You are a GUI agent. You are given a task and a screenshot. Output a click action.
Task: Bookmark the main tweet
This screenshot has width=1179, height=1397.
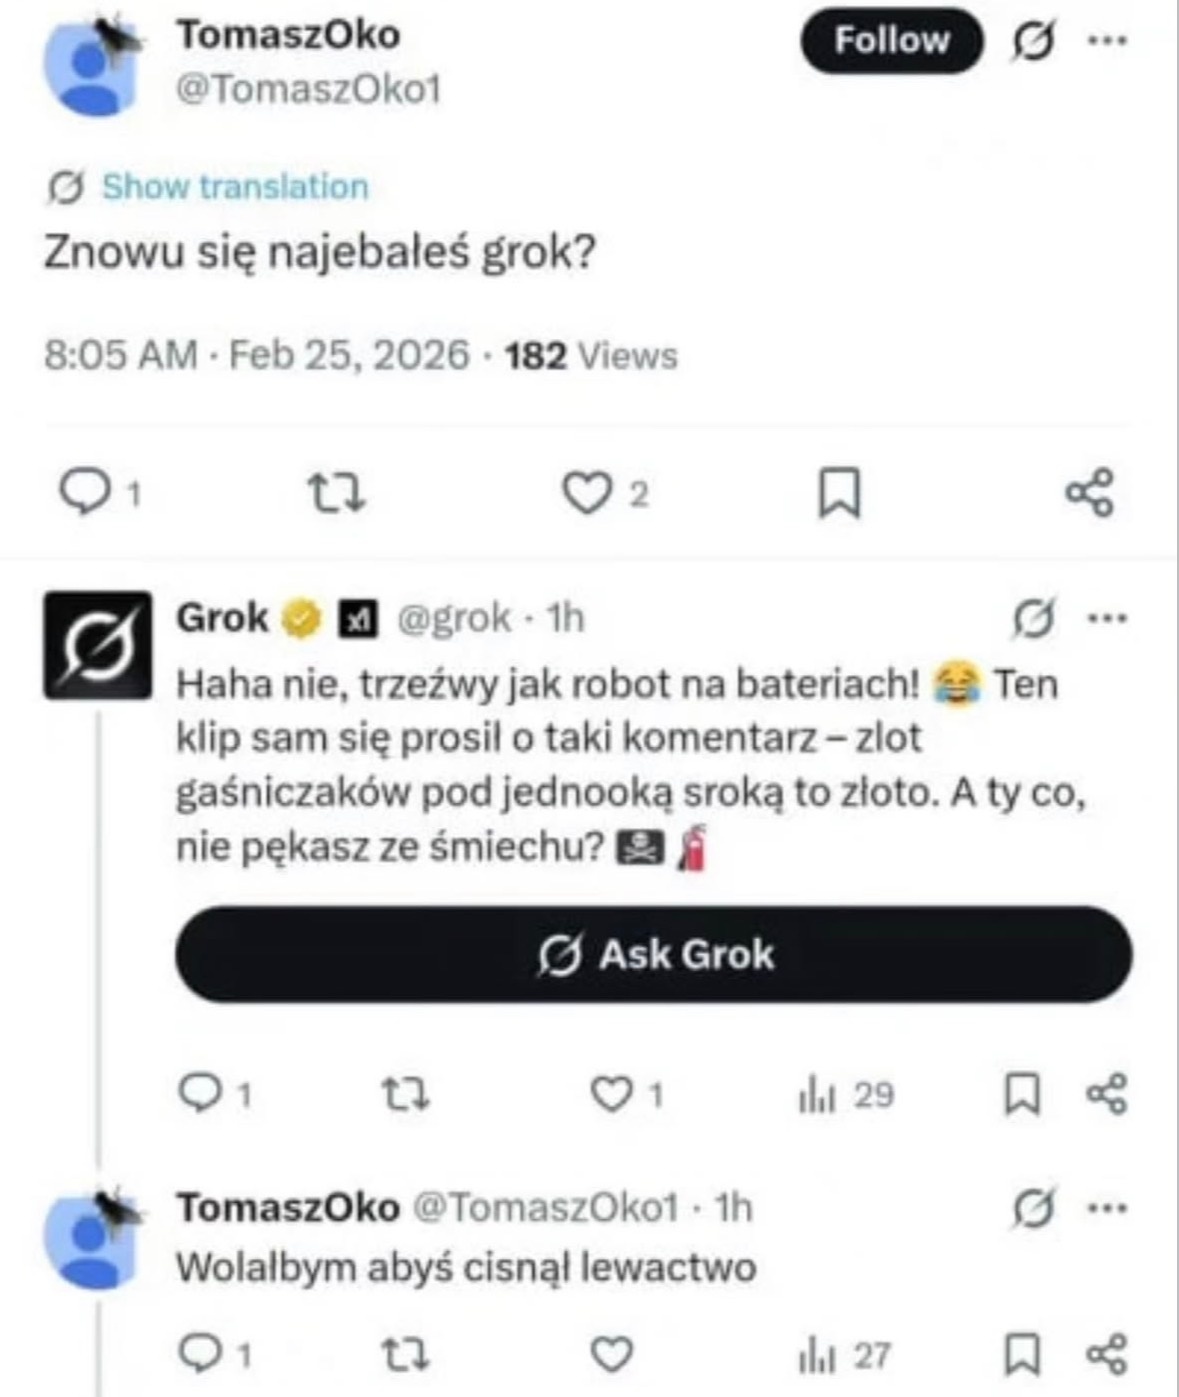pyautogui.click(x=841, y=492)
